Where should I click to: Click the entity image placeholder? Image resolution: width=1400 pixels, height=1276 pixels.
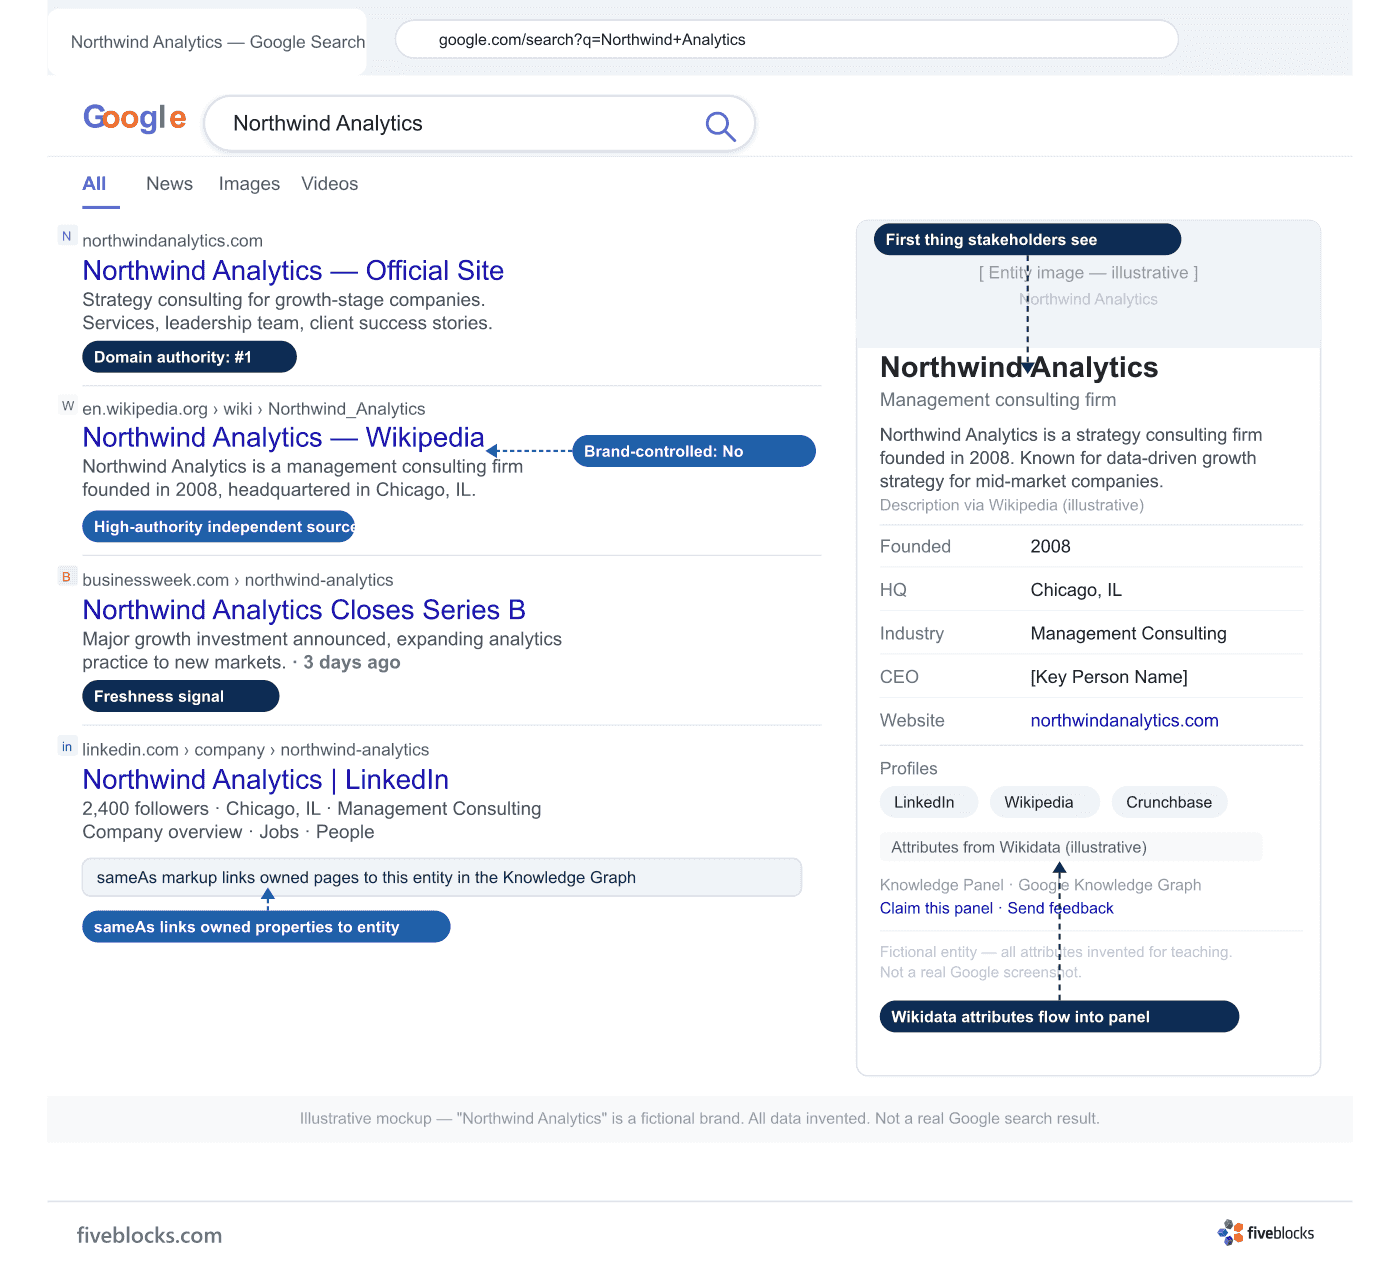click(x=1088, y=285)
